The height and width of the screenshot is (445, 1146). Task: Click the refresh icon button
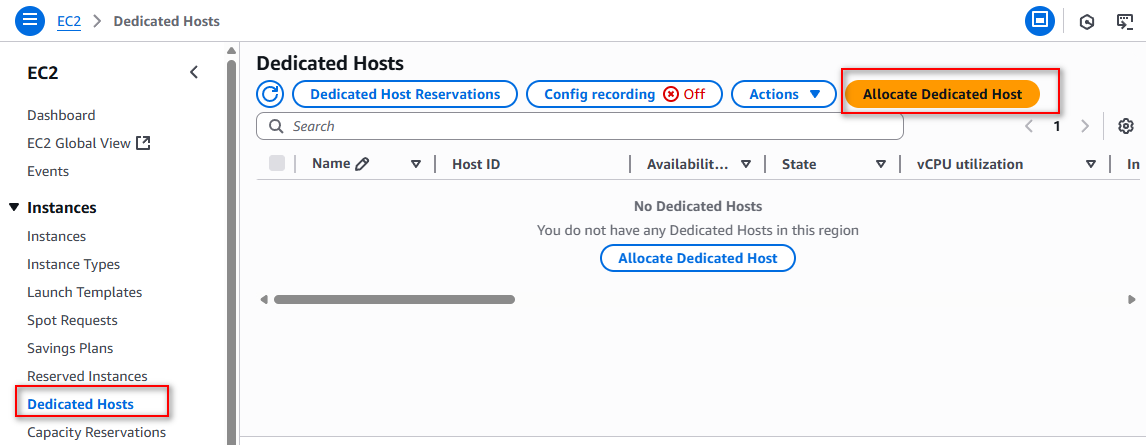270,94
